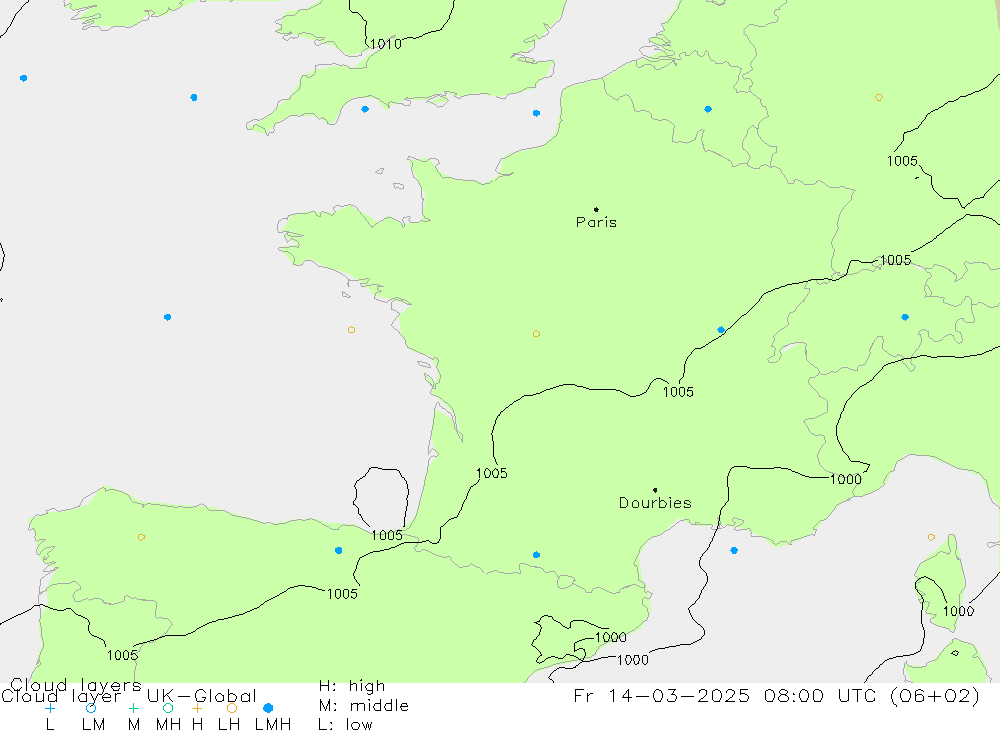Click the blue dot in northern Spain
Screen dimensions: 1000x733
339,551
